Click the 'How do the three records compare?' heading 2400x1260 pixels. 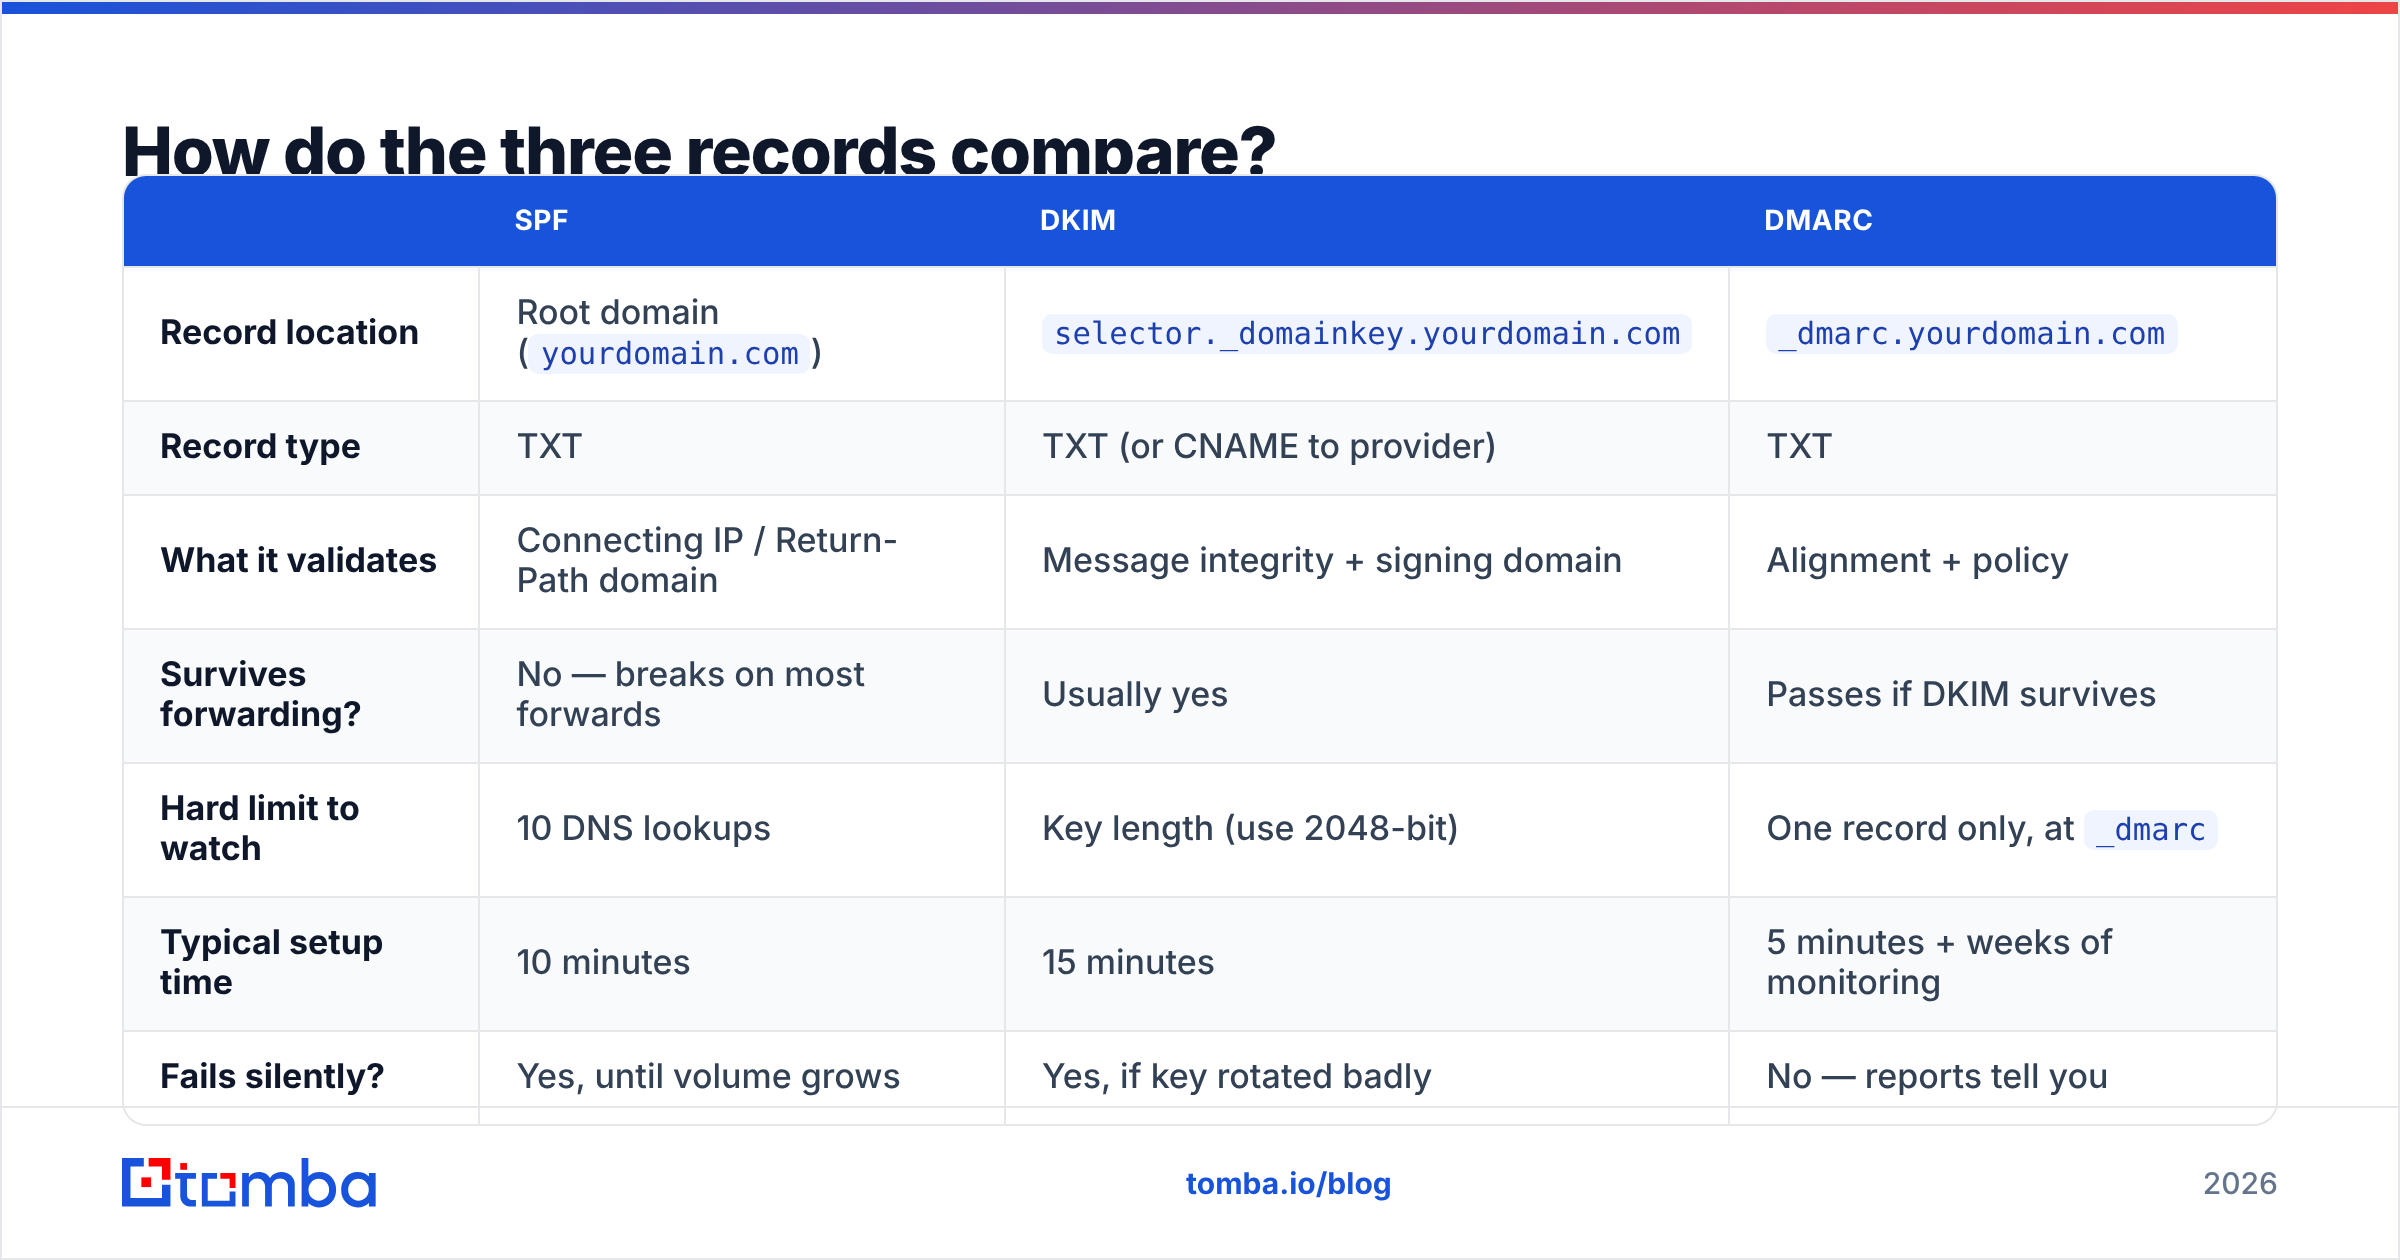(699, 150)
